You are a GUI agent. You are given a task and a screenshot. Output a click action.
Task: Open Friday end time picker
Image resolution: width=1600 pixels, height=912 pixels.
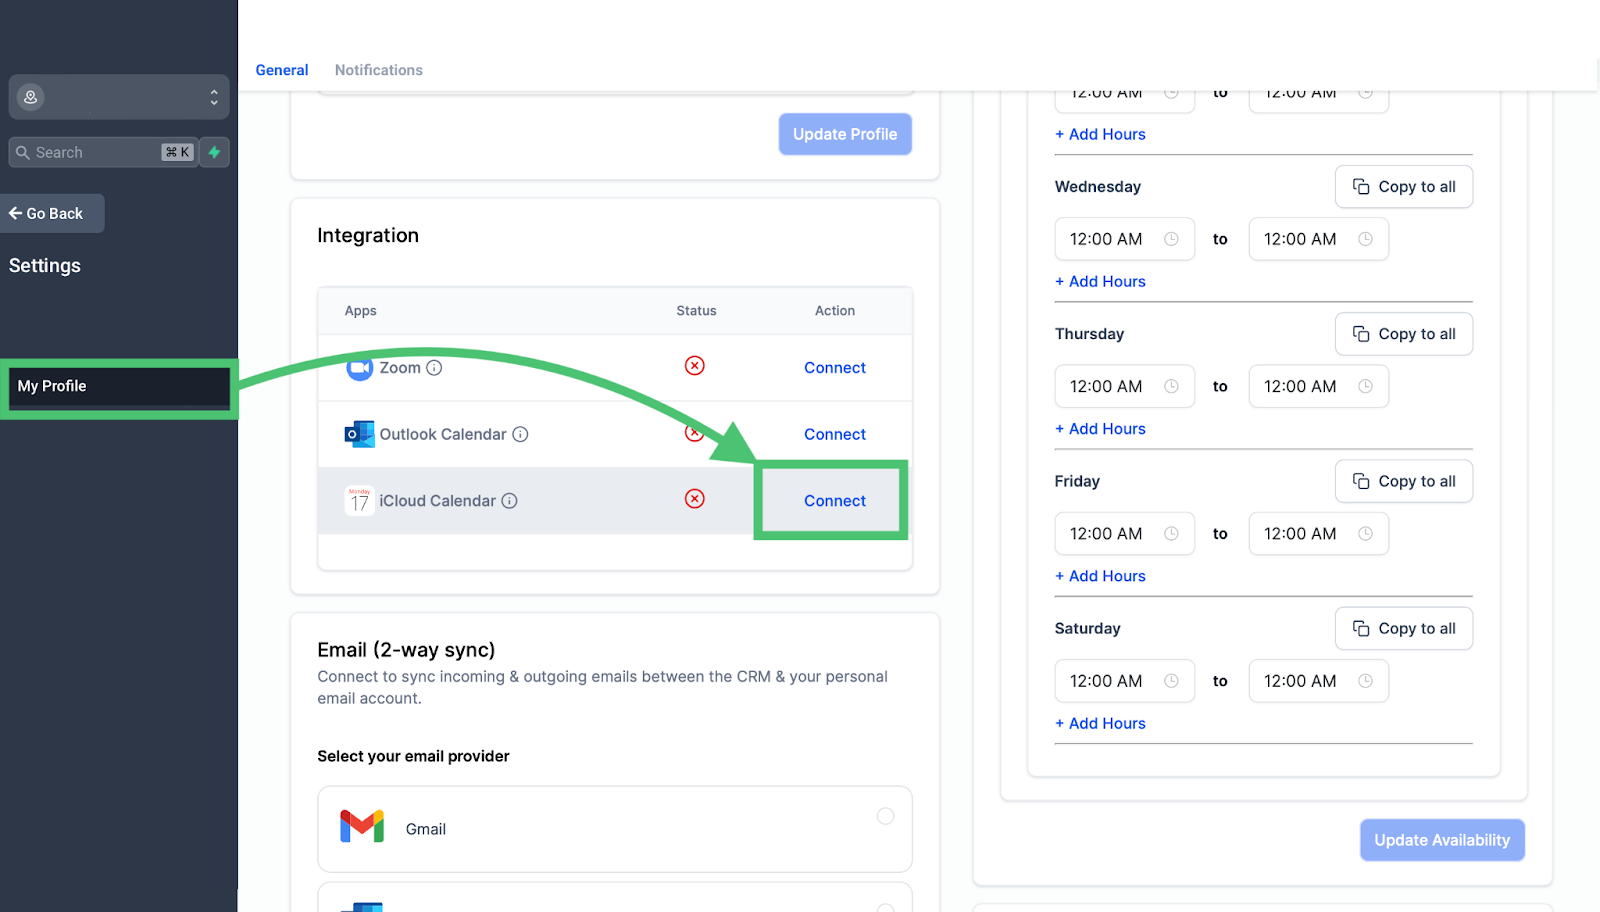point(1319,533)
